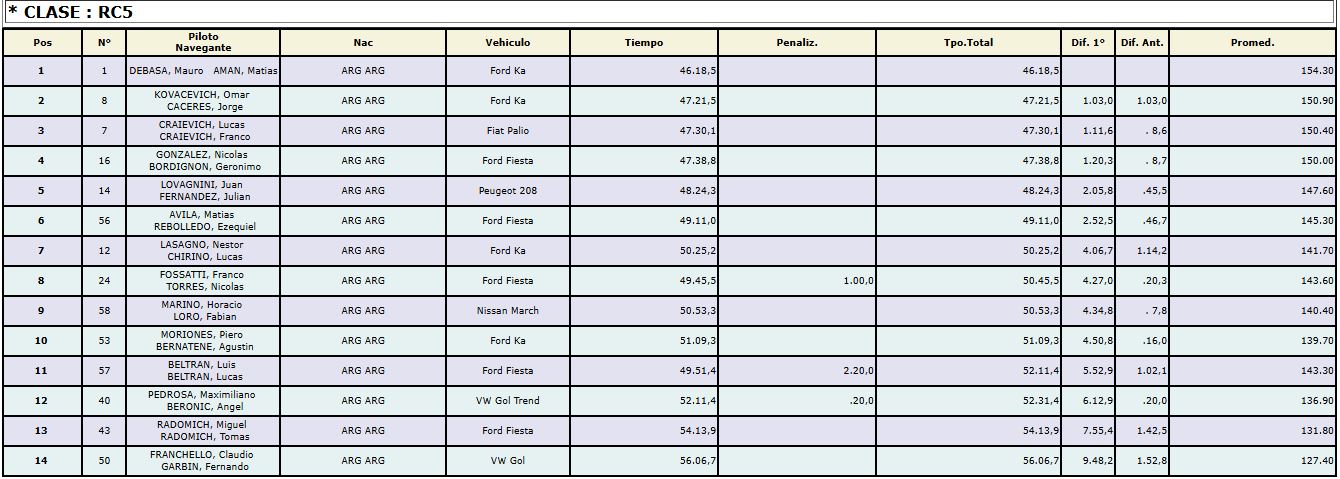The width and height of the screenshot is (1340, 479).
Task: Click the Promed. column header
Action: [x=1252, y=43]
